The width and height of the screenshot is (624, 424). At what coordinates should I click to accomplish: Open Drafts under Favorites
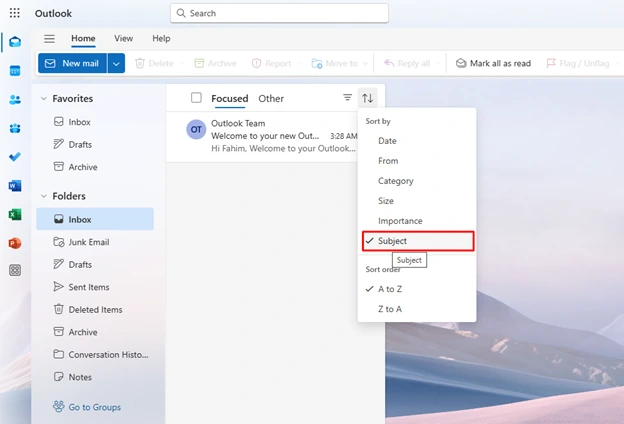[95, 144]
